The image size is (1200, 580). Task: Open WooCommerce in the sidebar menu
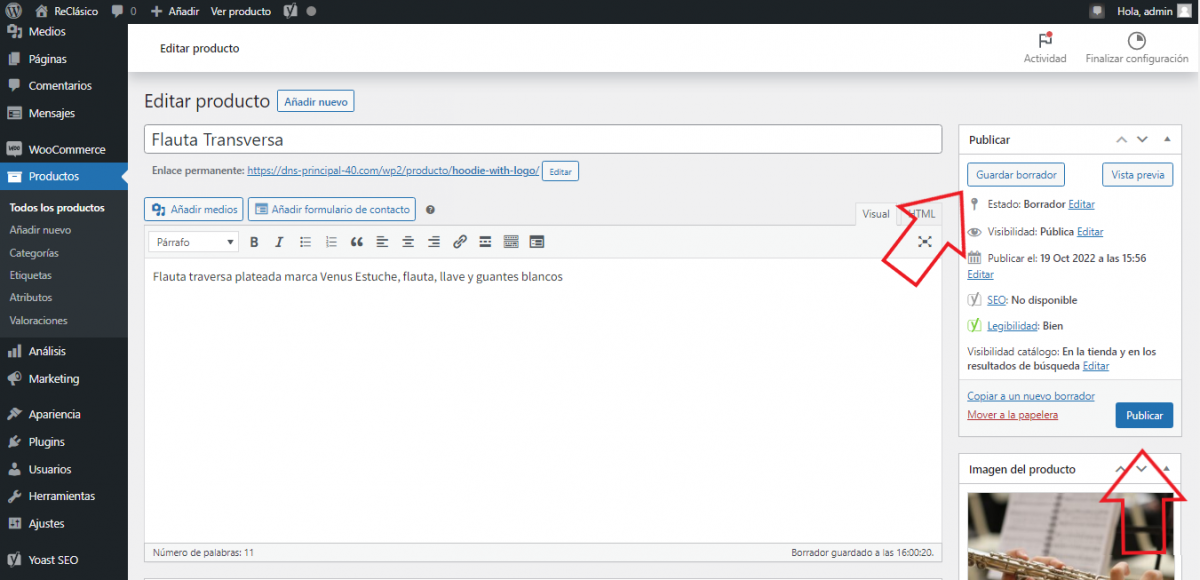[66, 150]
